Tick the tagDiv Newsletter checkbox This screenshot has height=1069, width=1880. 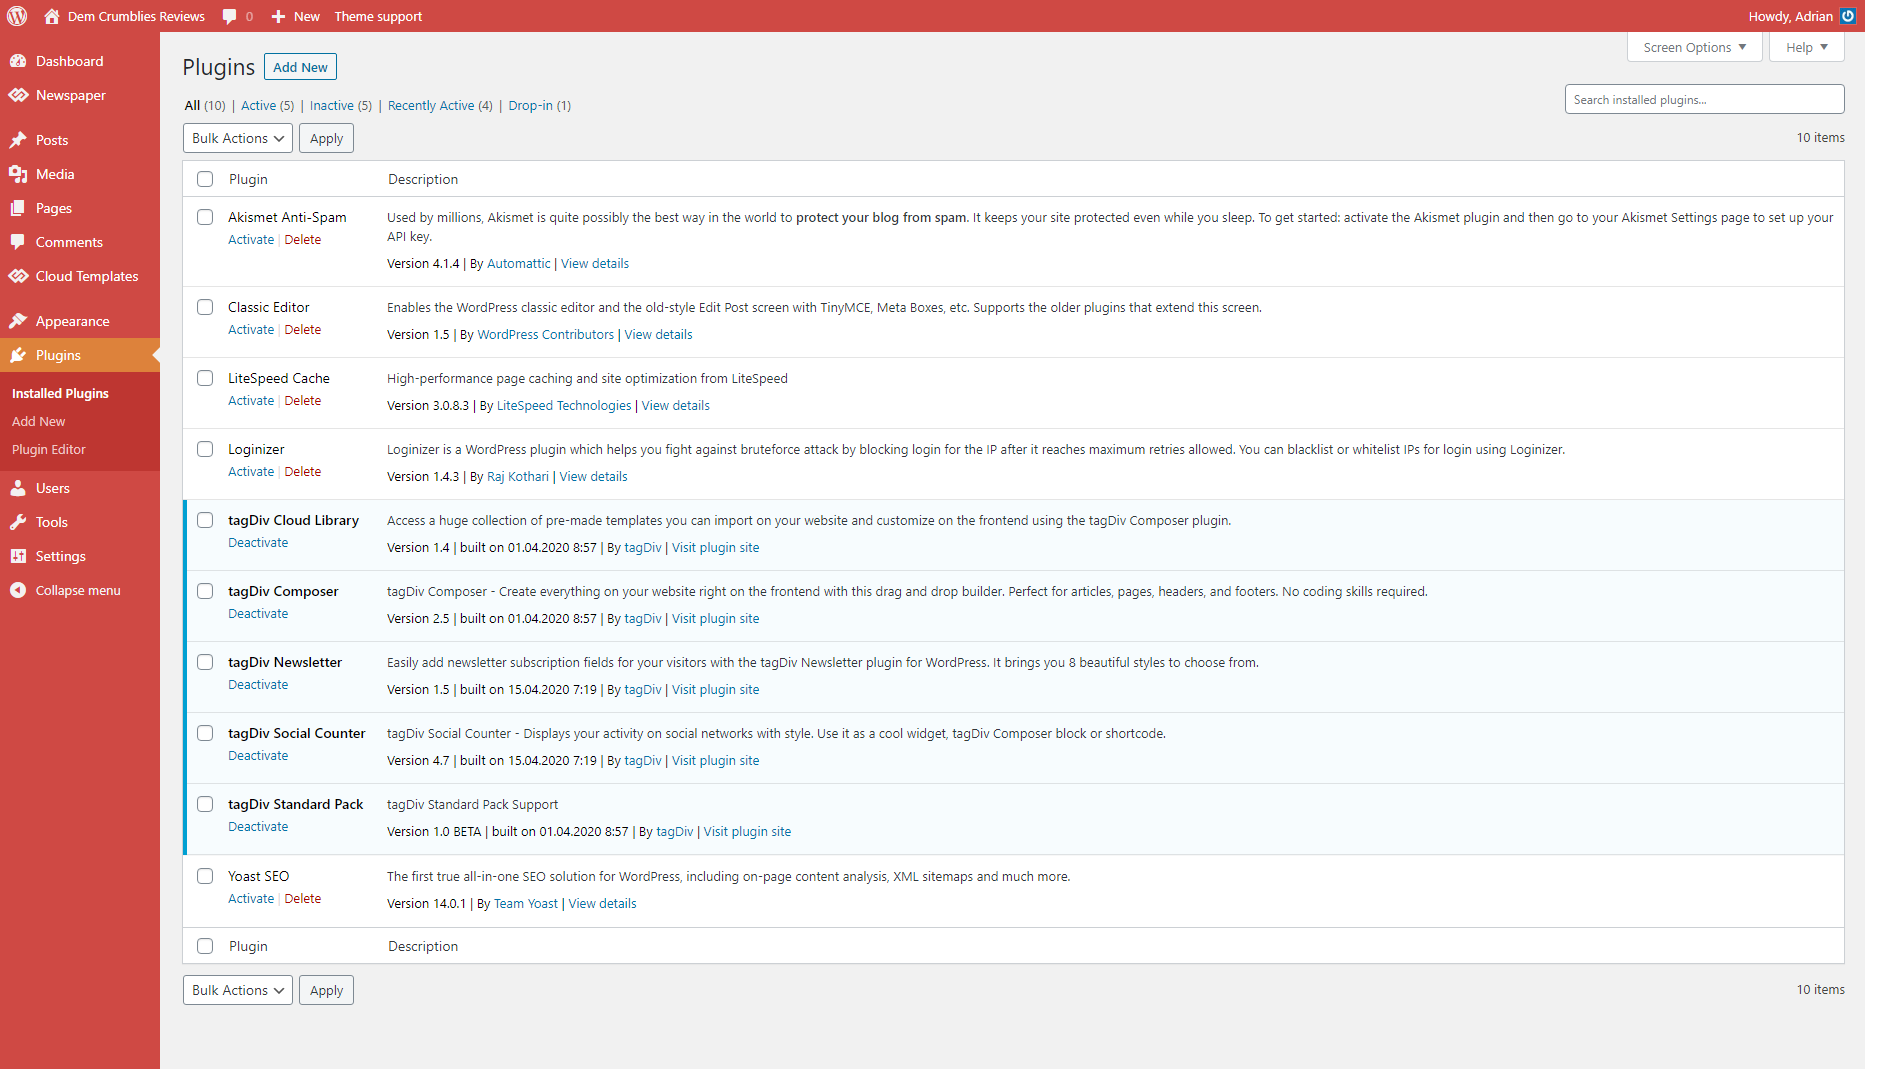pos(205,662)
